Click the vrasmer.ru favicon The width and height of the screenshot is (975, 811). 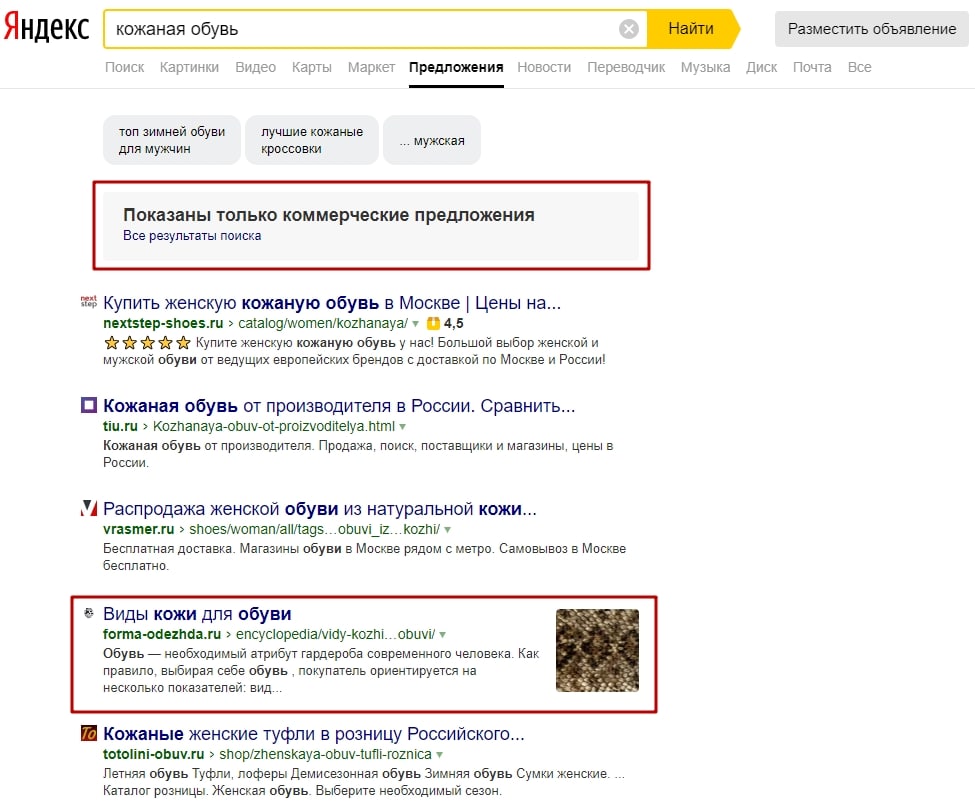point(89,508)
